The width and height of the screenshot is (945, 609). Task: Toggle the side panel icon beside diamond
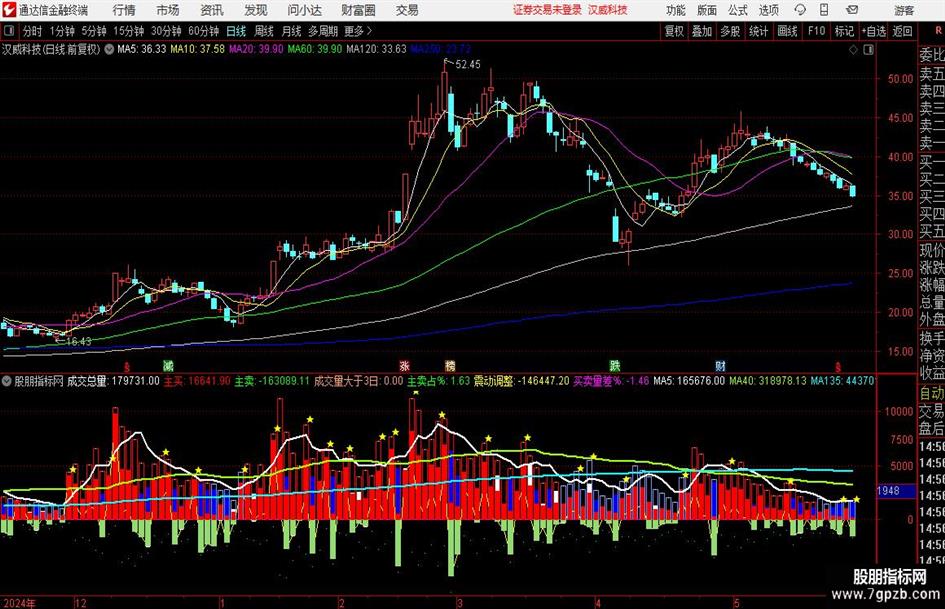coord(868,49)
